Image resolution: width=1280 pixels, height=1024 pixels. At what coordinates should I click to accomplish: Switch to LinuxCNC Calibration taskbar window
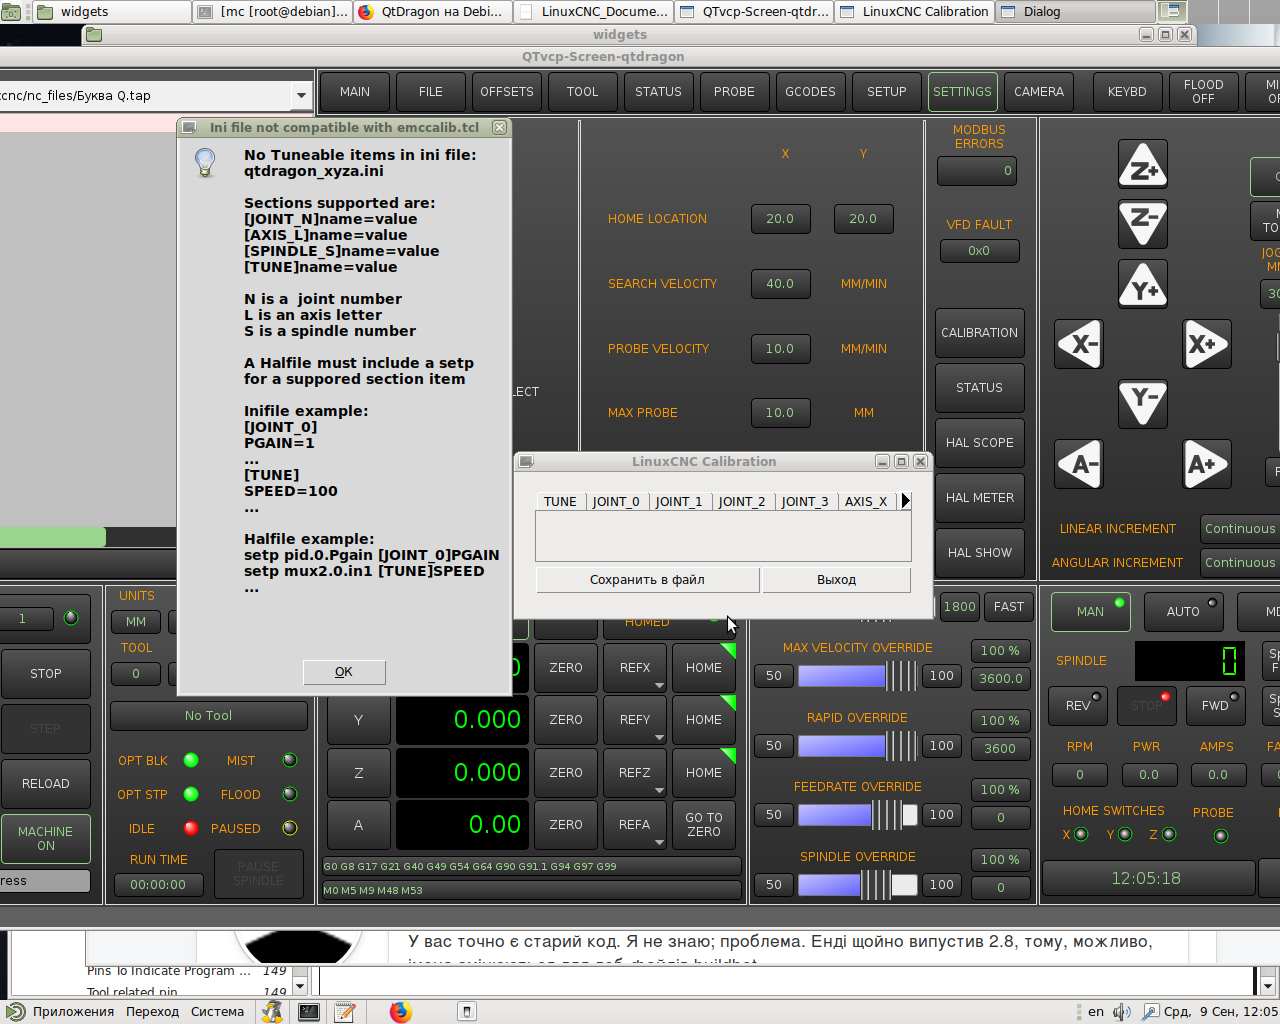point(915,12)
